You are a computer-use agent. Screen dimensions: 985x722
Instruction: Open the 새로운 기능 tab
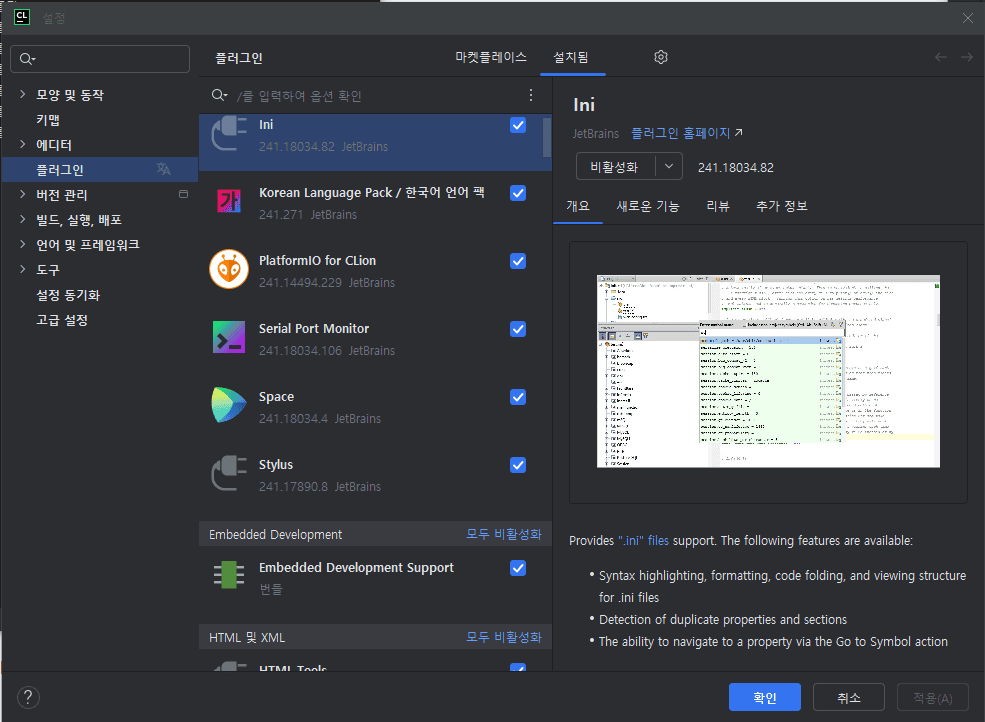(x=647, y=206)
